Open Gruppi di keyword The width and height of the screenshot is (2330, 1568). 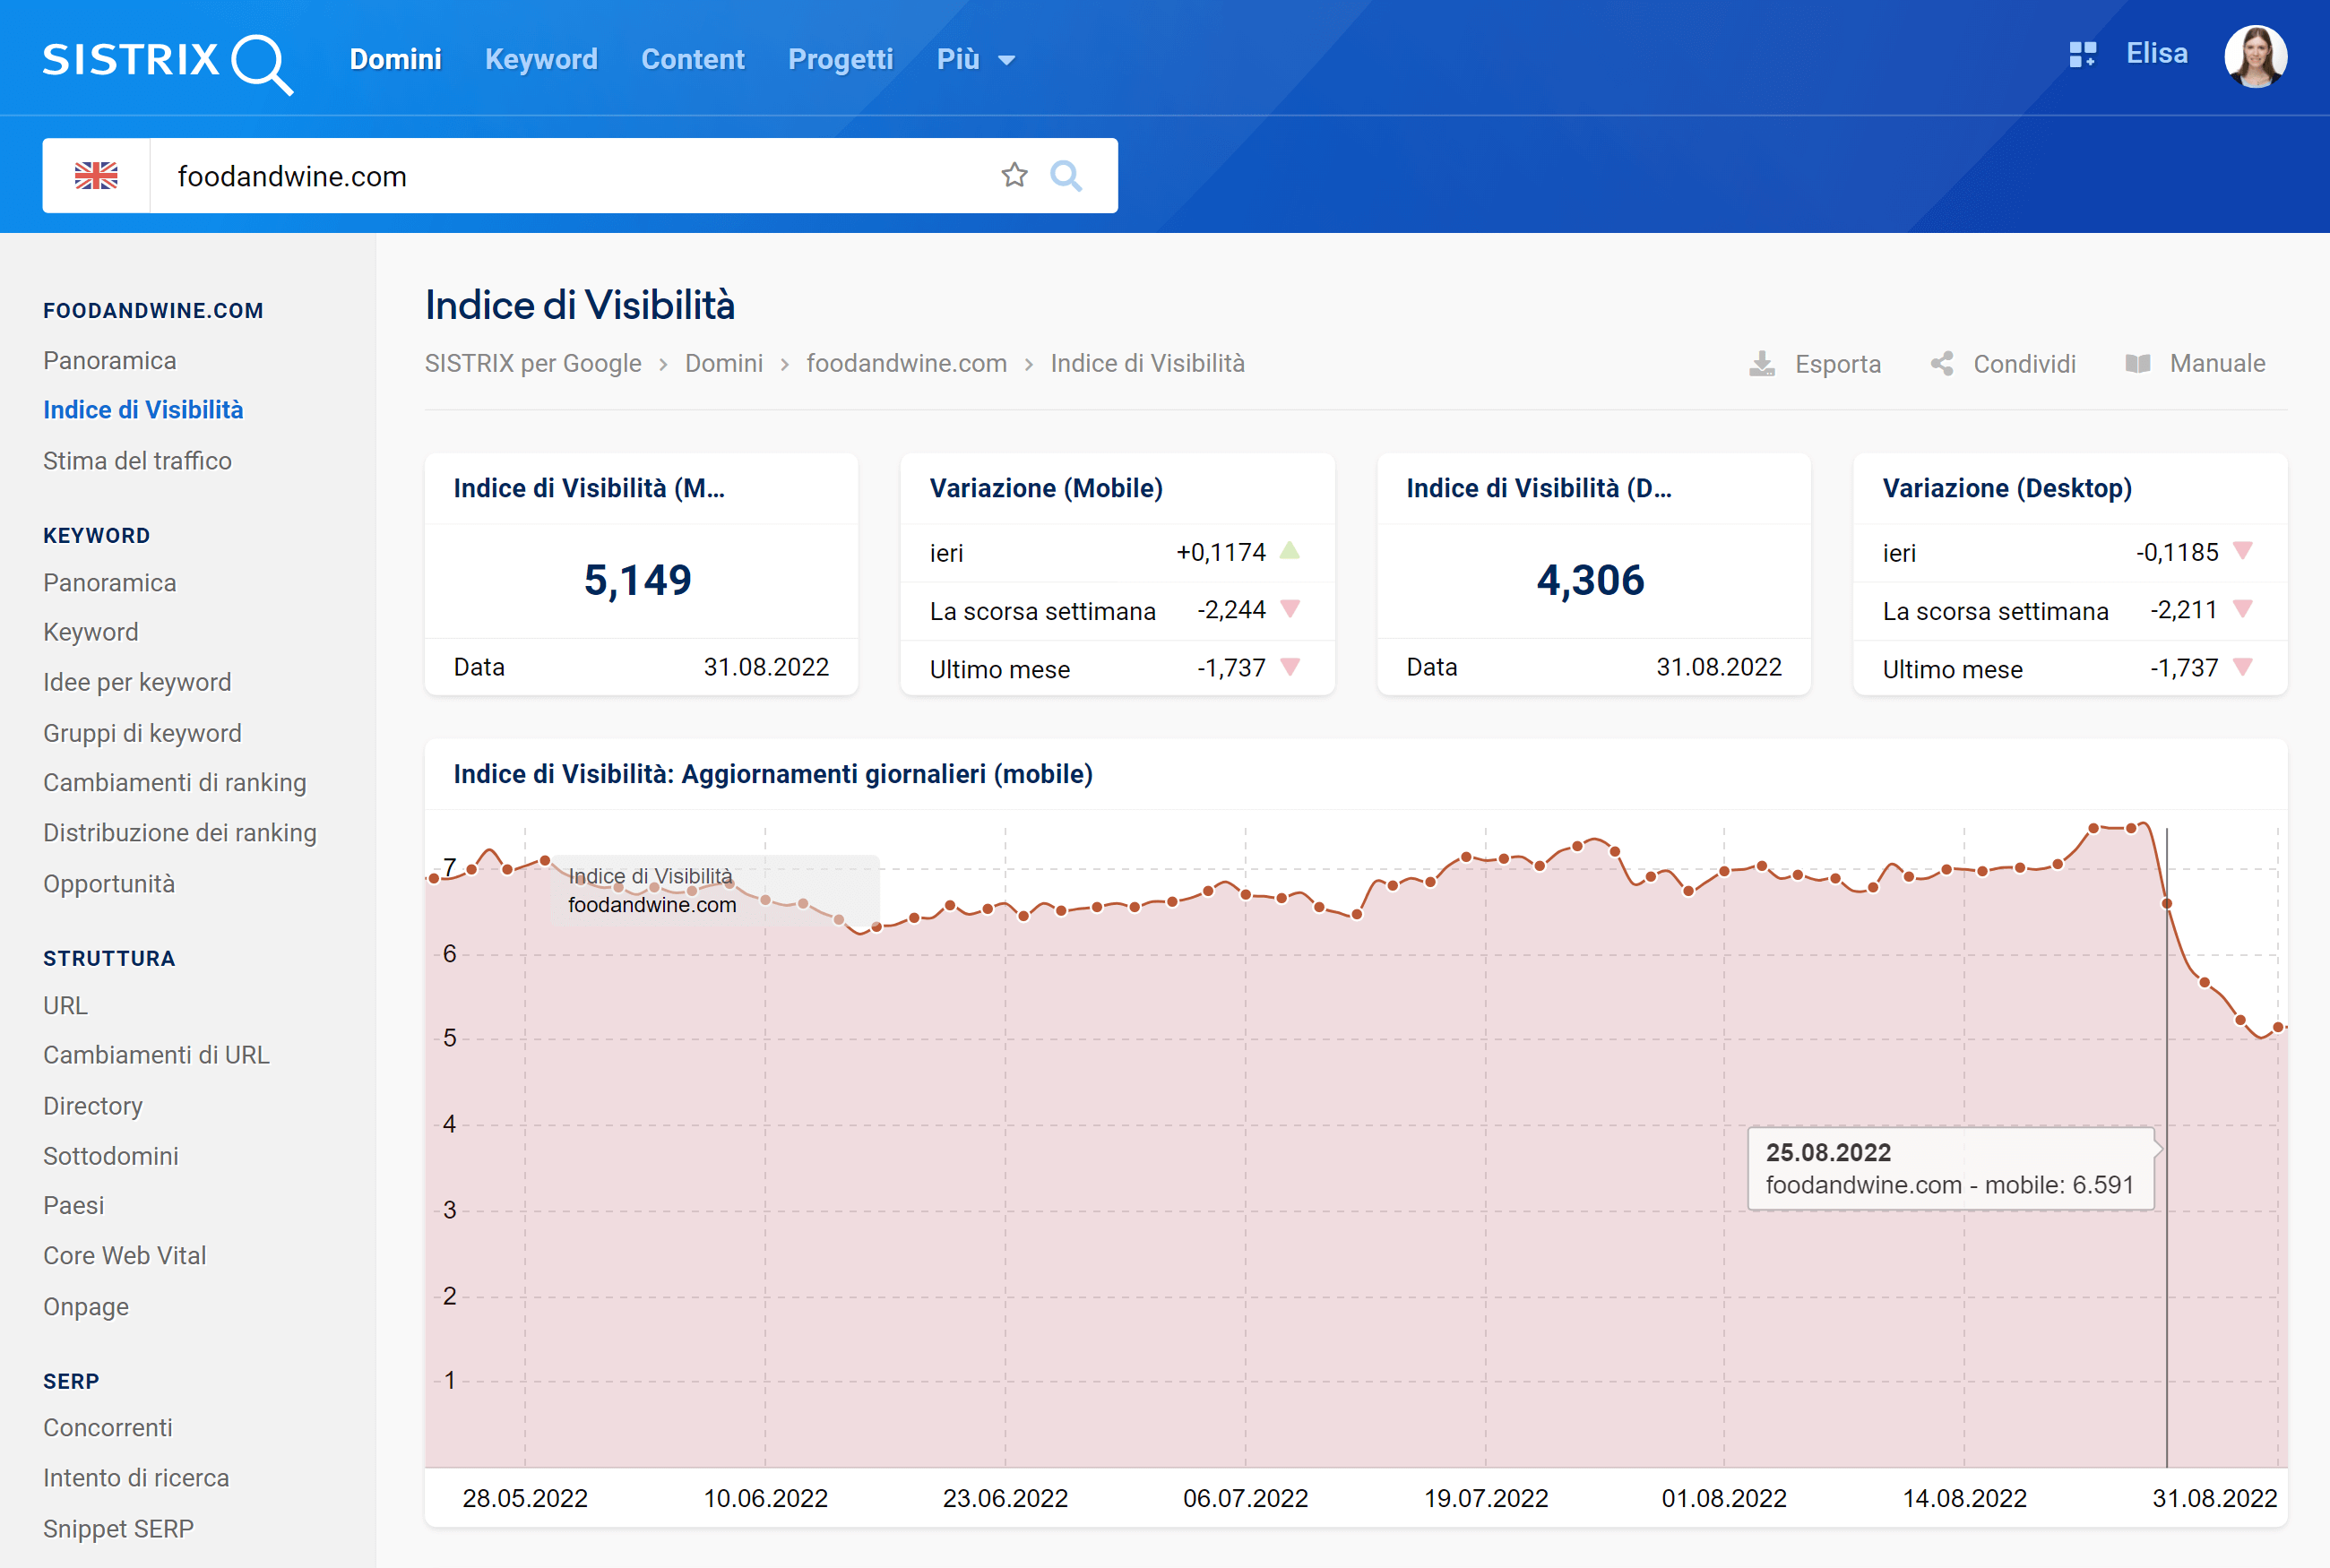pos(142,733)
